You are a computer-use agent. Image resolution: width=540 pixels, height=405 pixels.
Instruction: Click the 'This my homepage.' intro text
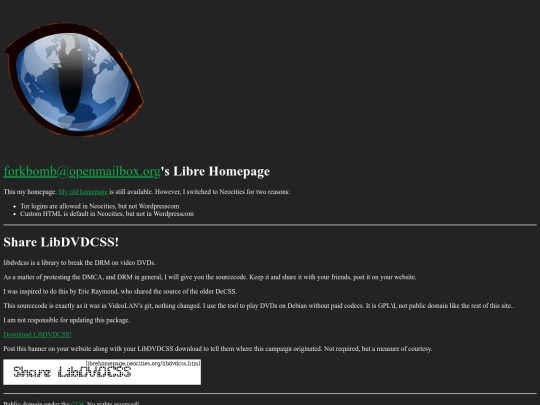pyautogui.click(x=30, y=192)
